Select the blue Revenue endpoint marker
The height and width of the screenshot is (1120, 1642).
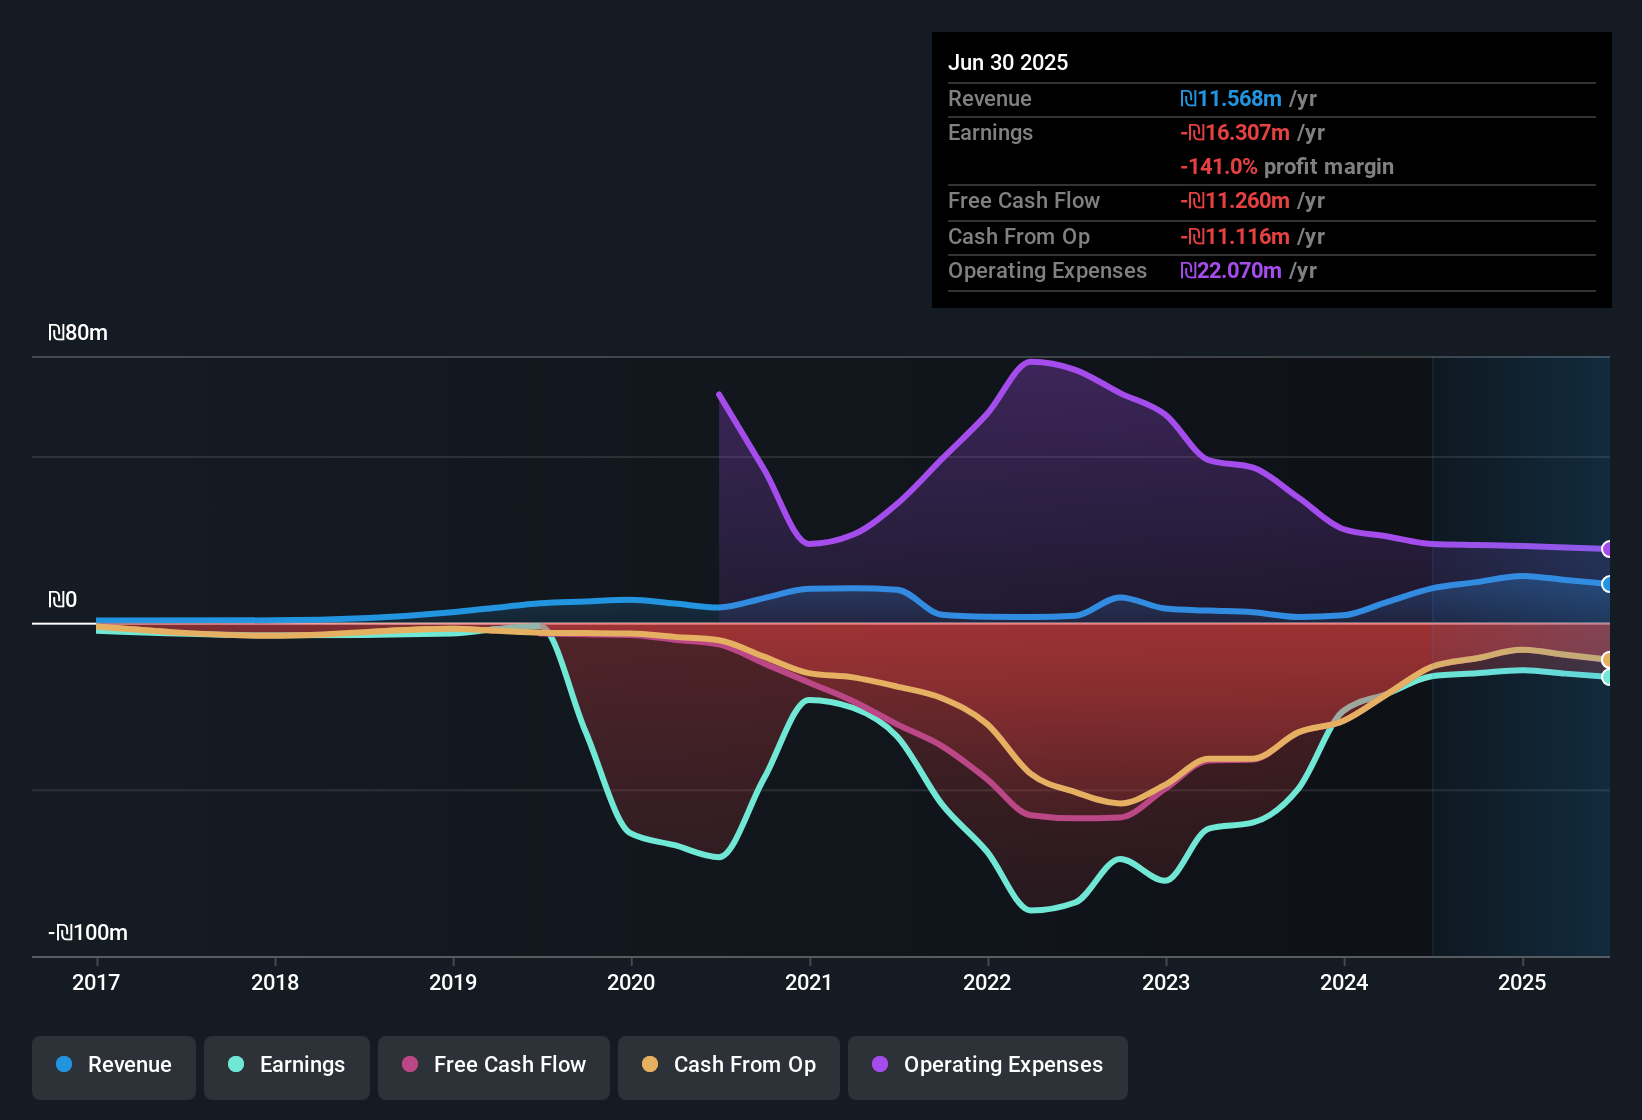[x=1608, y=585]
